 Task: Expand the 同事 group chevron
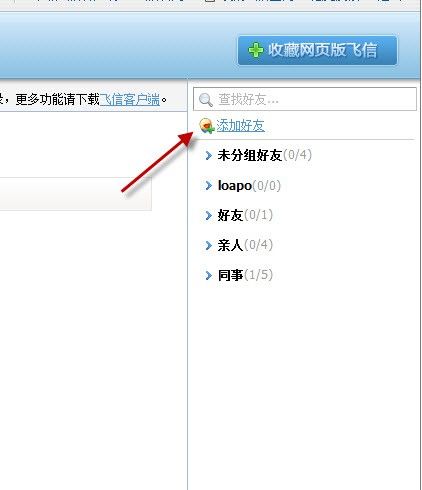(209, 275)
